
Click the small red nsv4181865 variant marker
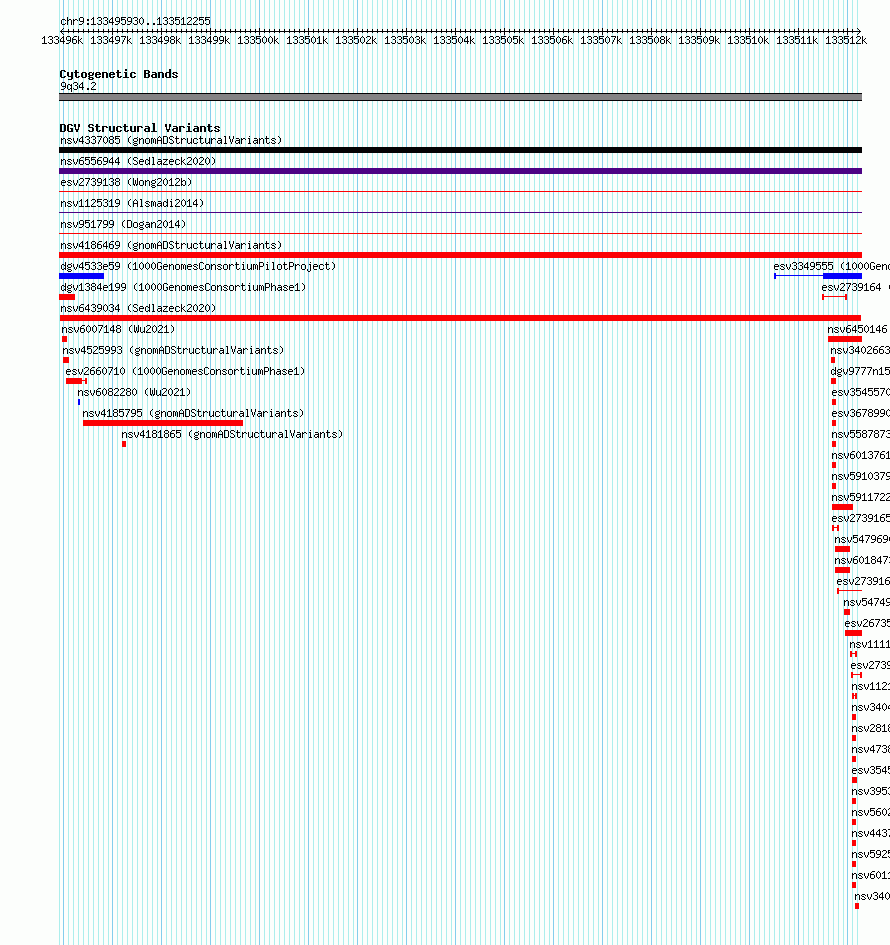[x=124, y=444]
